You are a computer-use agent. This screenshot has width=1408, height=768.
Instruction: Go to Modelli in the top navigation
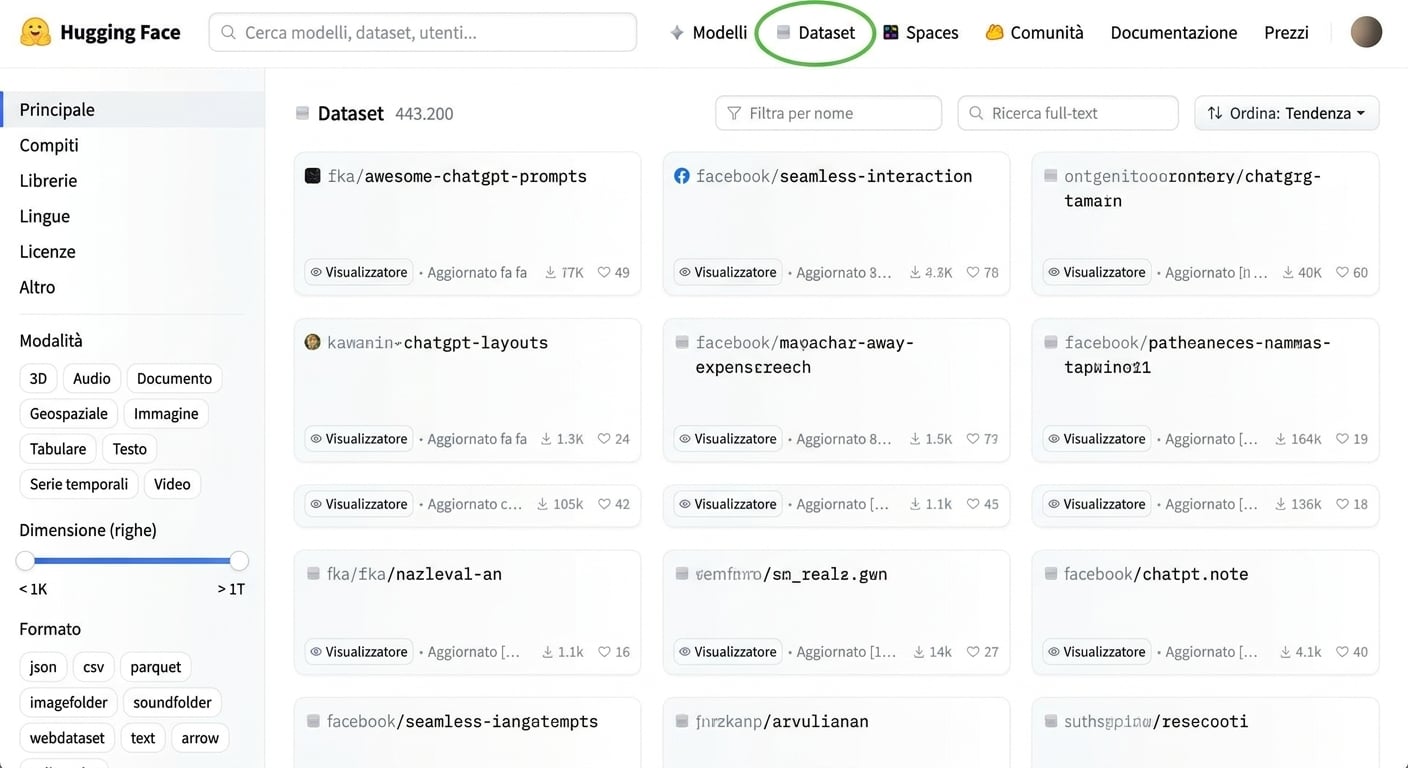coord(708,33)
